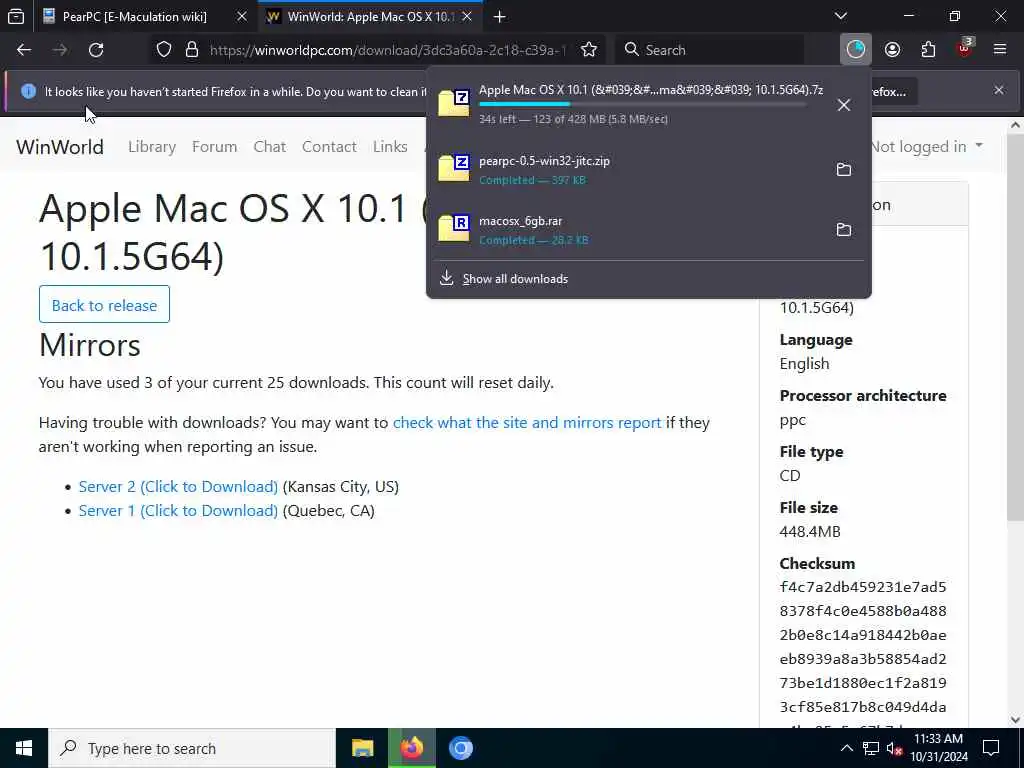Open Chromium from the taskbar
Viewport: 1024px width, 768px height.
461,748
